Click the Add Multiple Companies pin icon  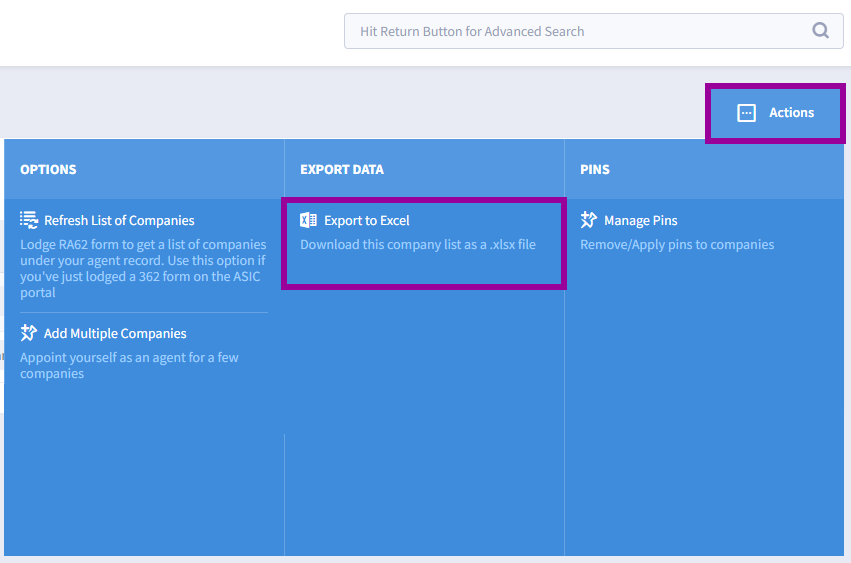pyautogui.click(x=29, y=333)
